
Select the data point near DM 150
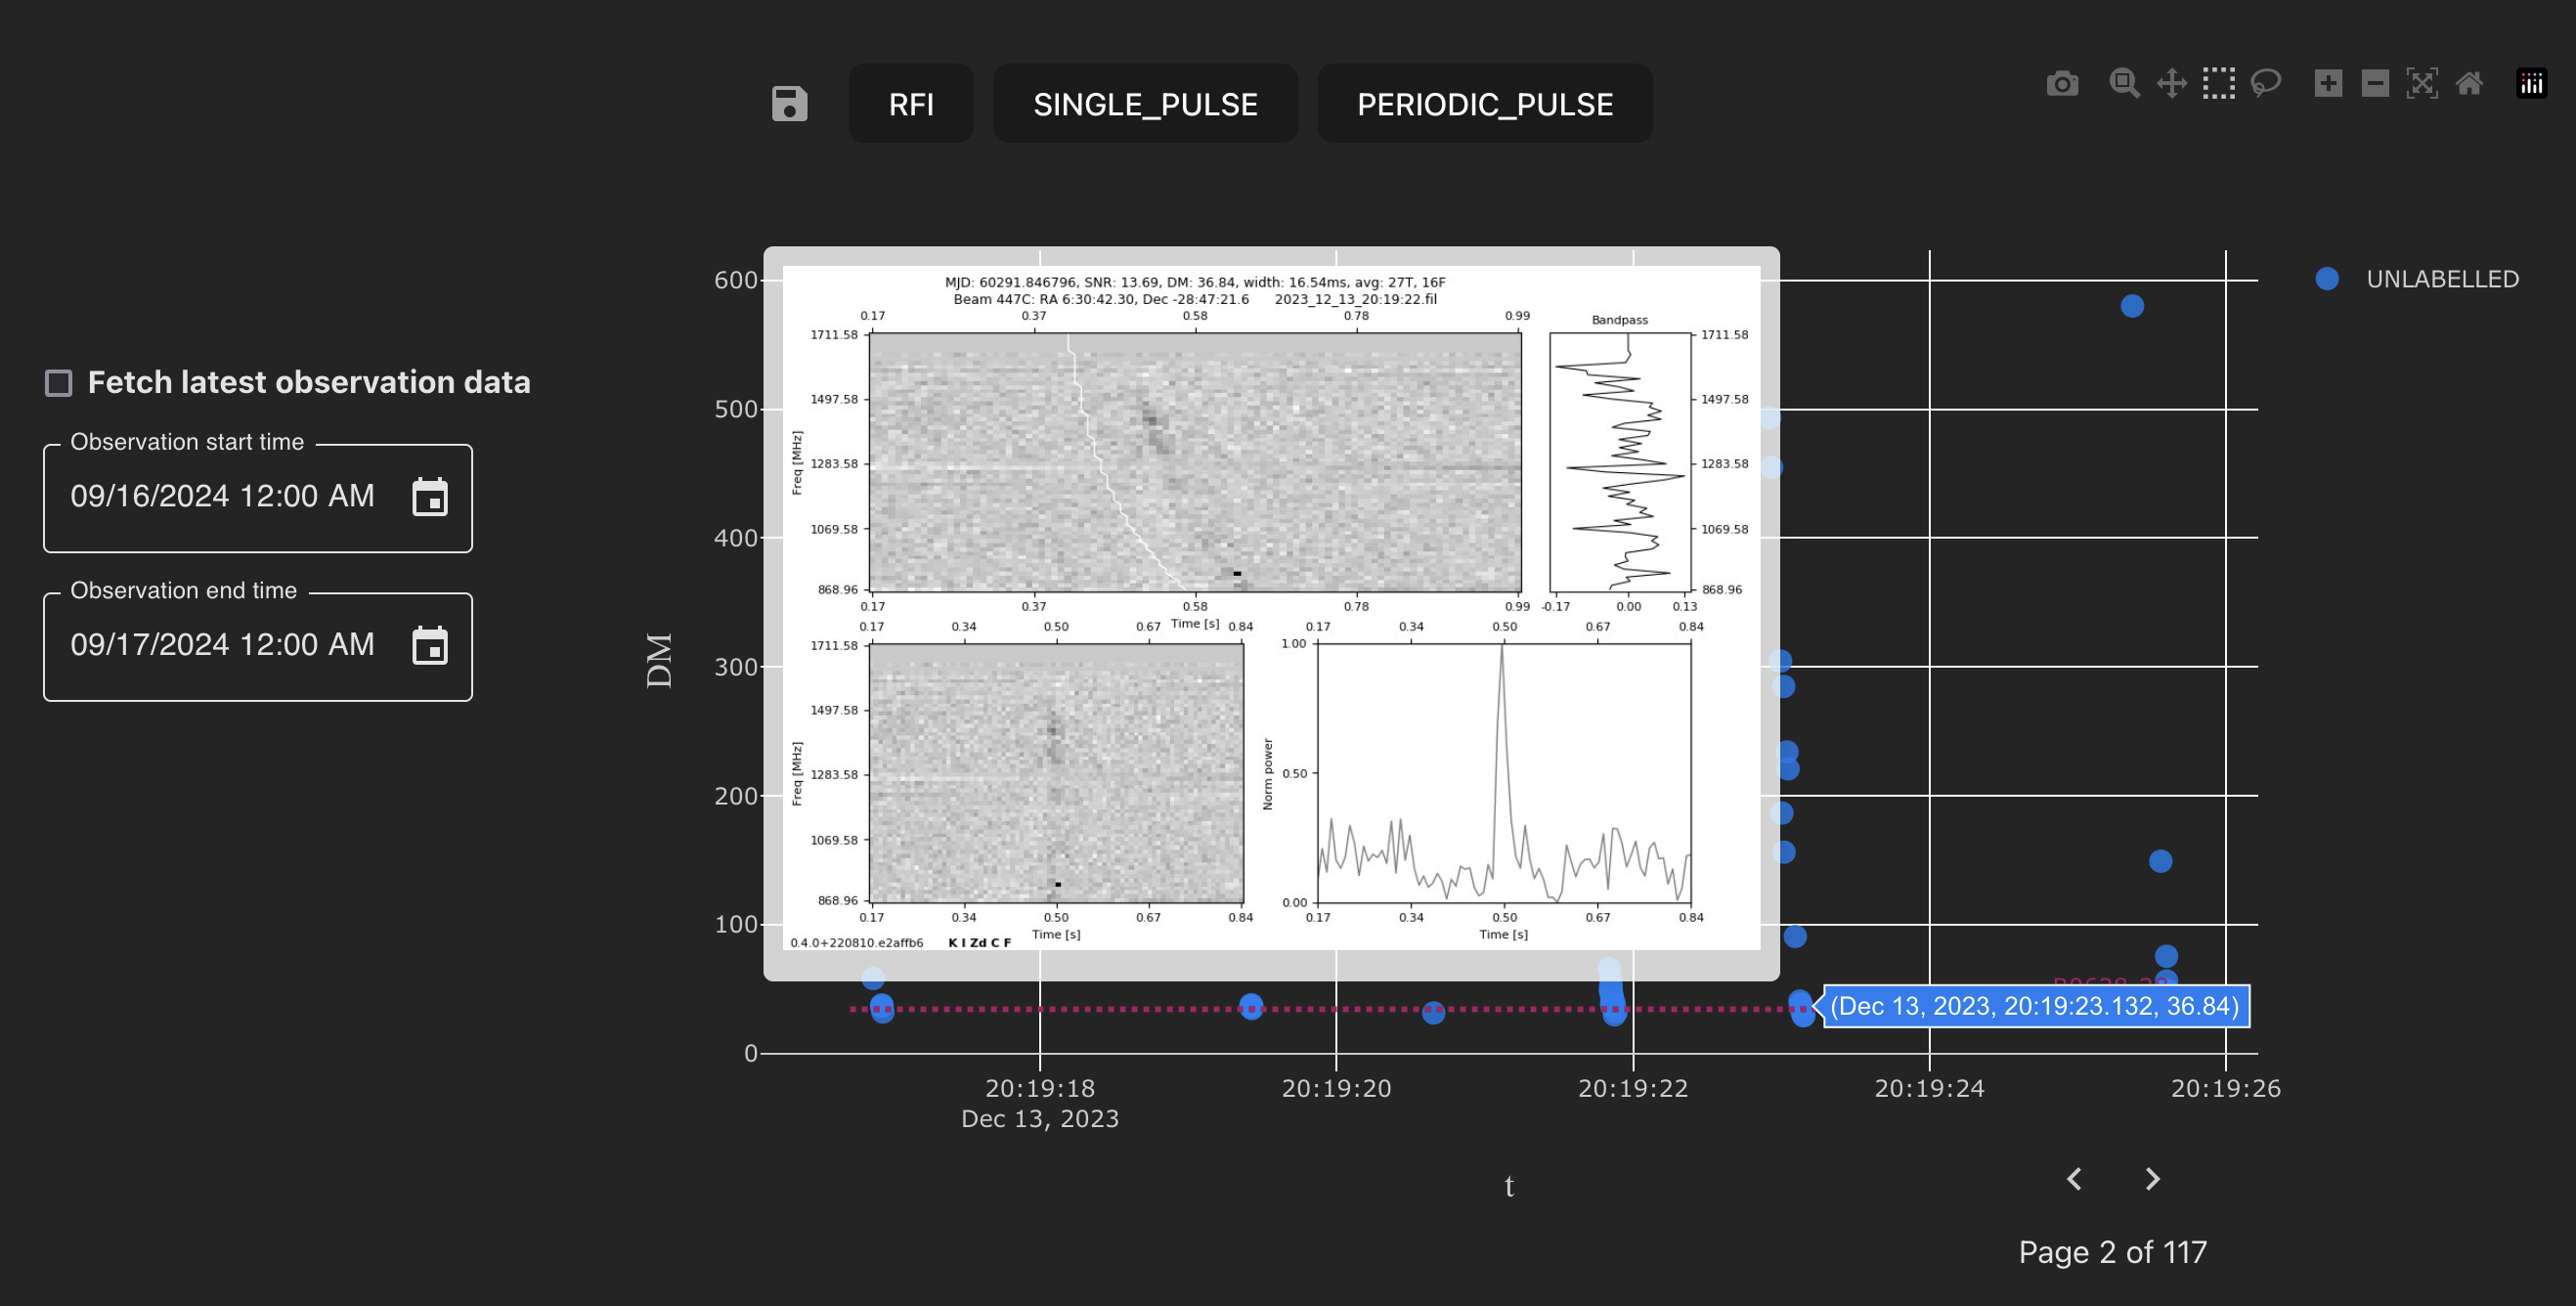coord(2160,861)
